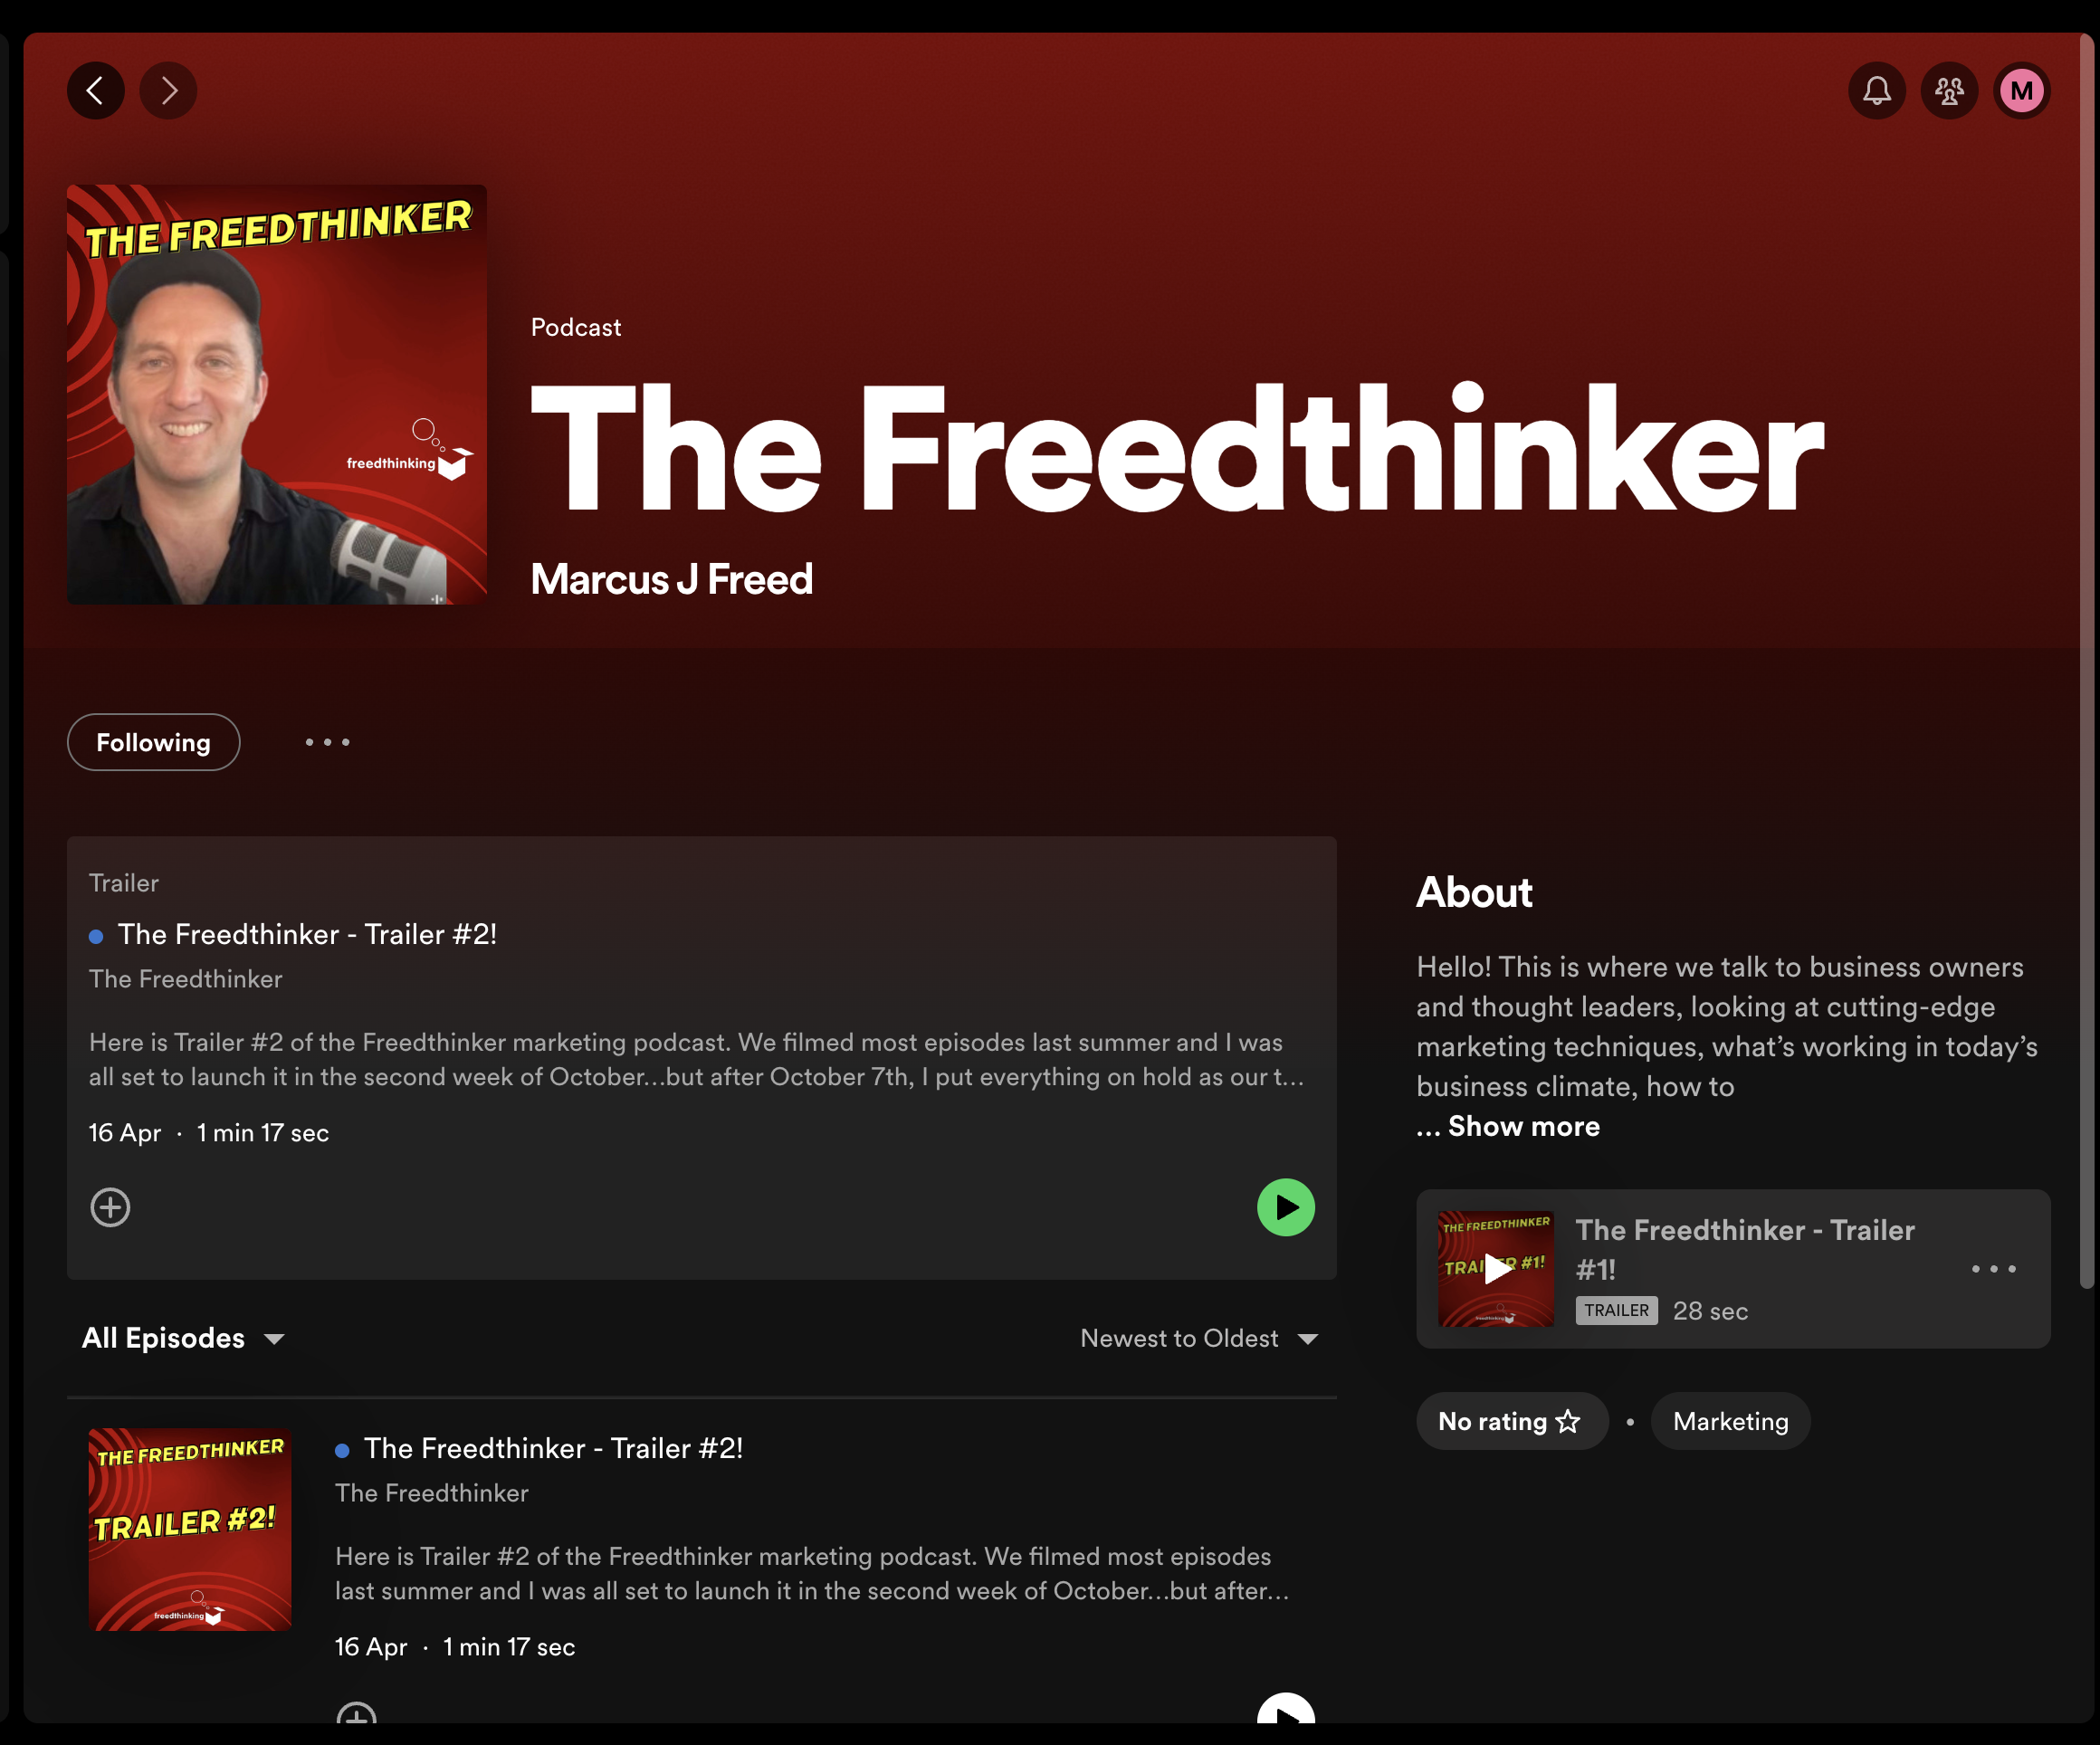Play Trailer #1 thumbnail in About section

1495,1269
